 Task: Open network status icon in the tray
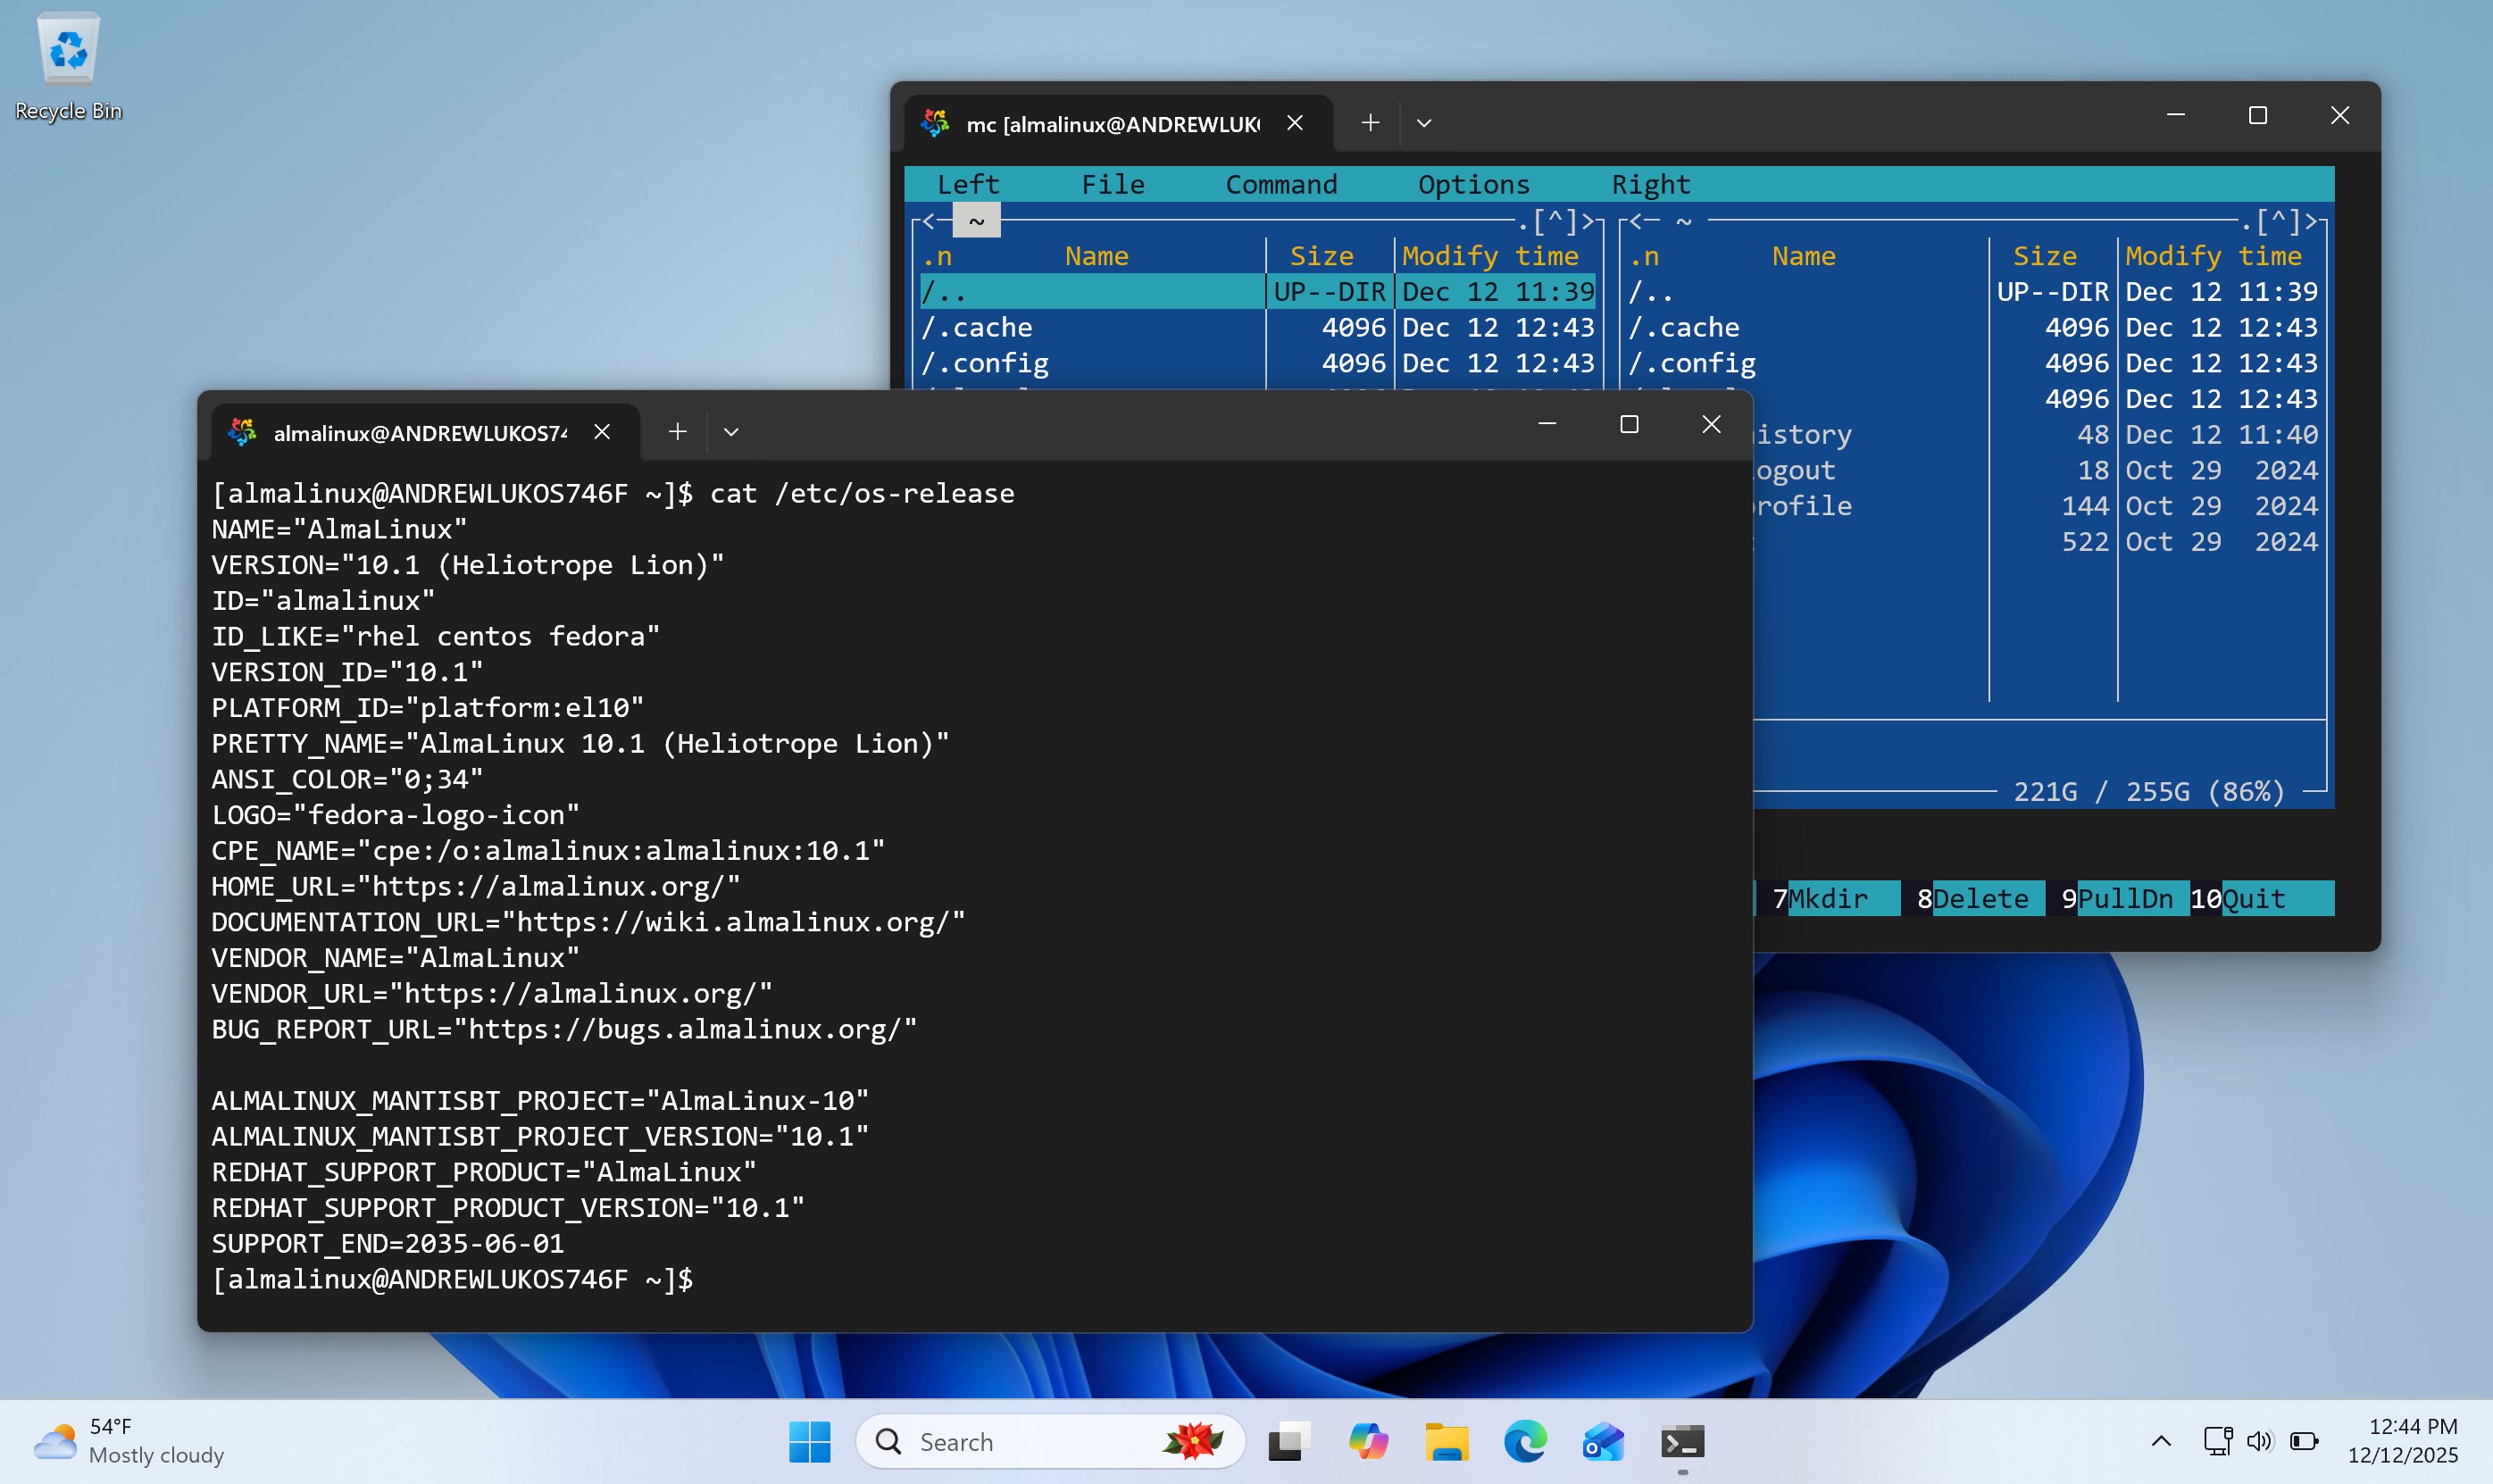[x=2217, y=1441]
